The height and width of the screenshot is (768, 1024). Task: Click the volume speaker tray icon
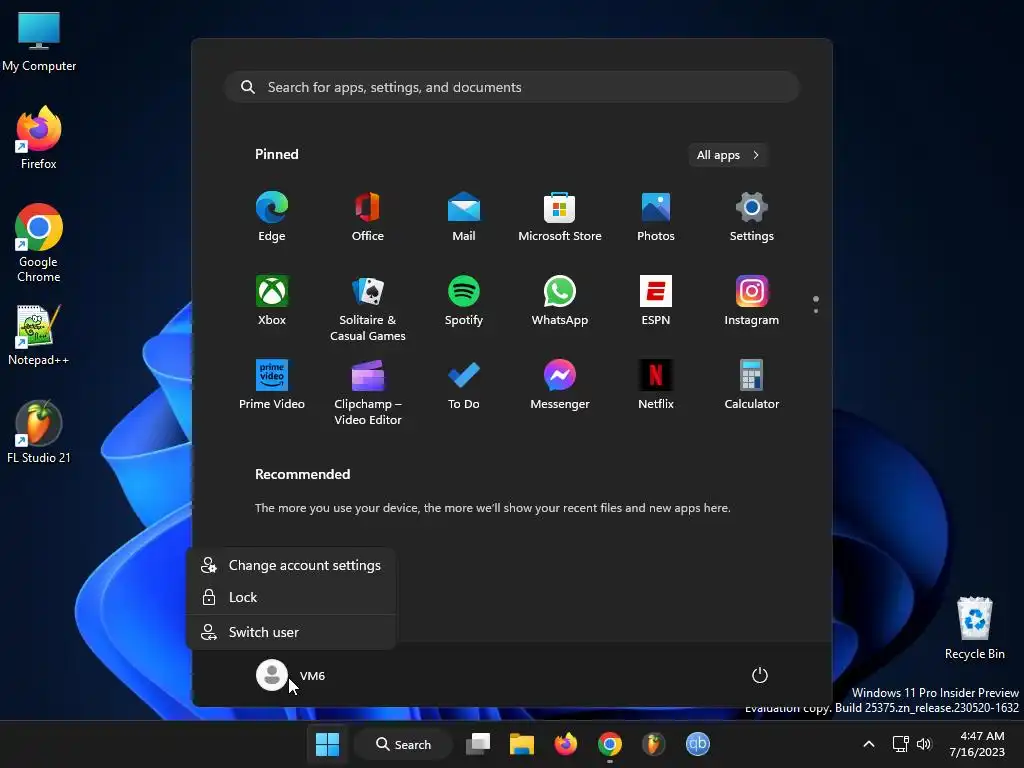click(923, 744)
